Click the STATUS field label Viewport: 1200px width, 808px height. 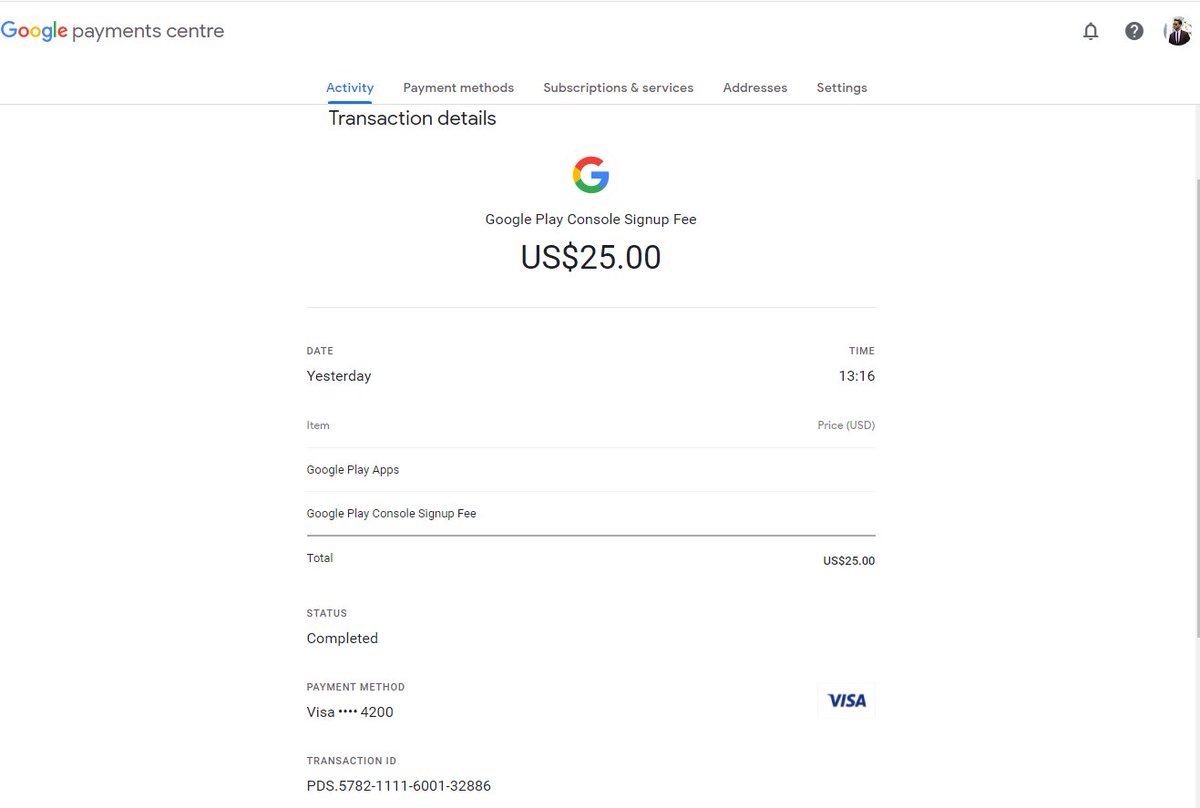click(x=327, y=613)
